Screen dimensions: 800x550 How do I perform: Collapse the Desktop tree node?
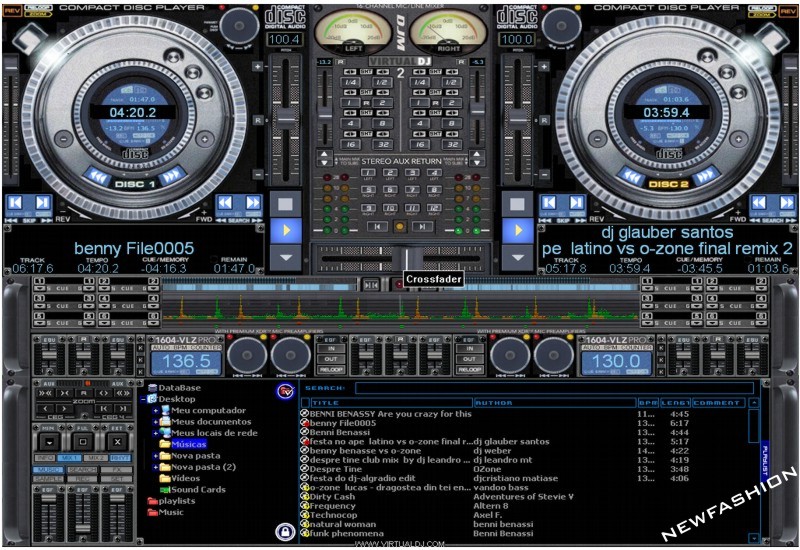coord(143,399)
